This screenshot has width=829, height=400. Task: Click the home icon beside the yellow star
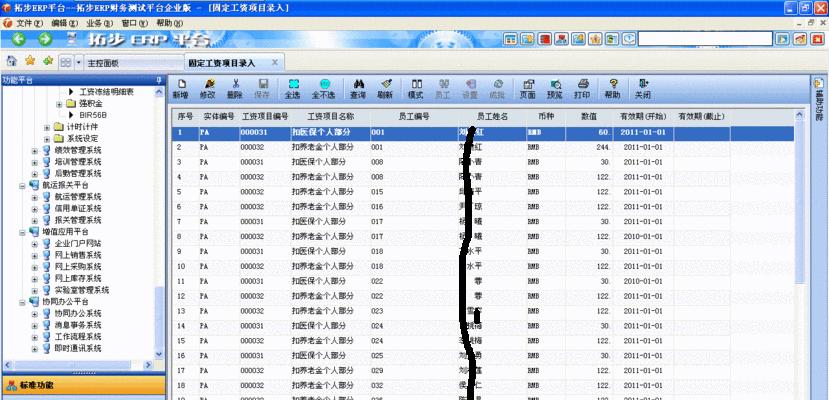(12, 61)
